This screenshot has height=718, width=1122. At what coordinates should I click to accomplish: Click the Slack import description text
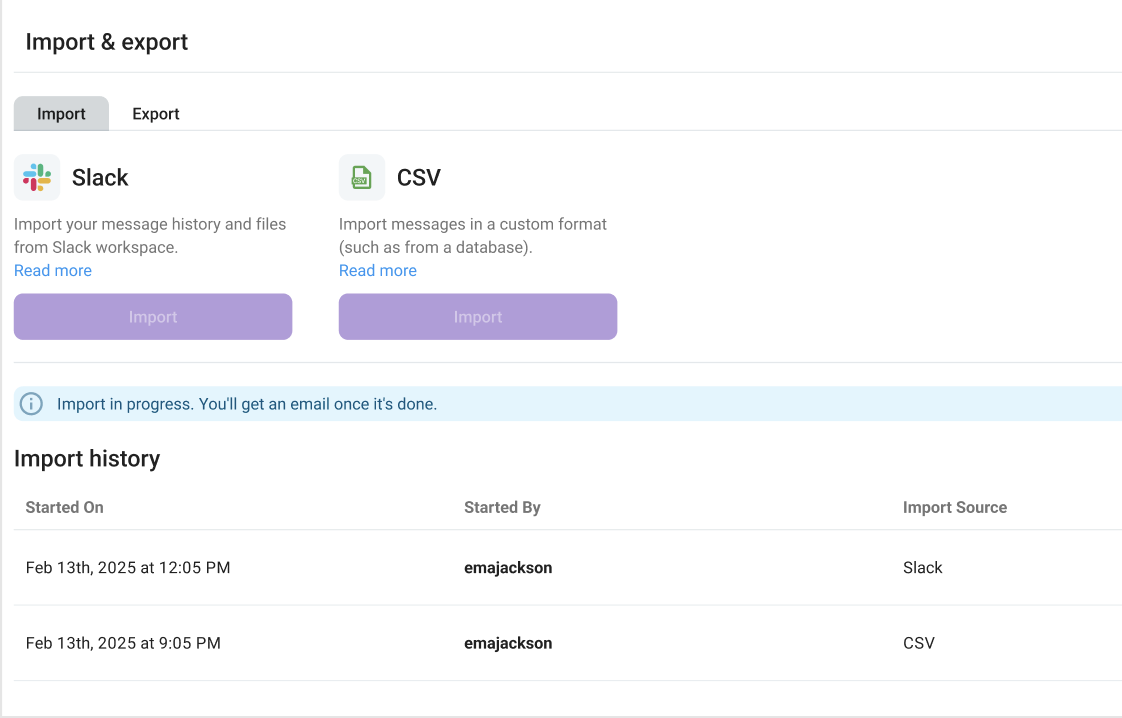pyautogui.click(x=150, y=236)
